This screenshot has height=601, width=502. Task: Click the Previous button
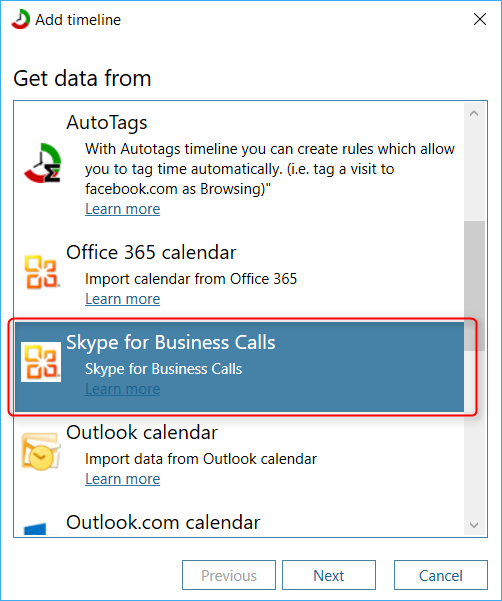(229, 575)
